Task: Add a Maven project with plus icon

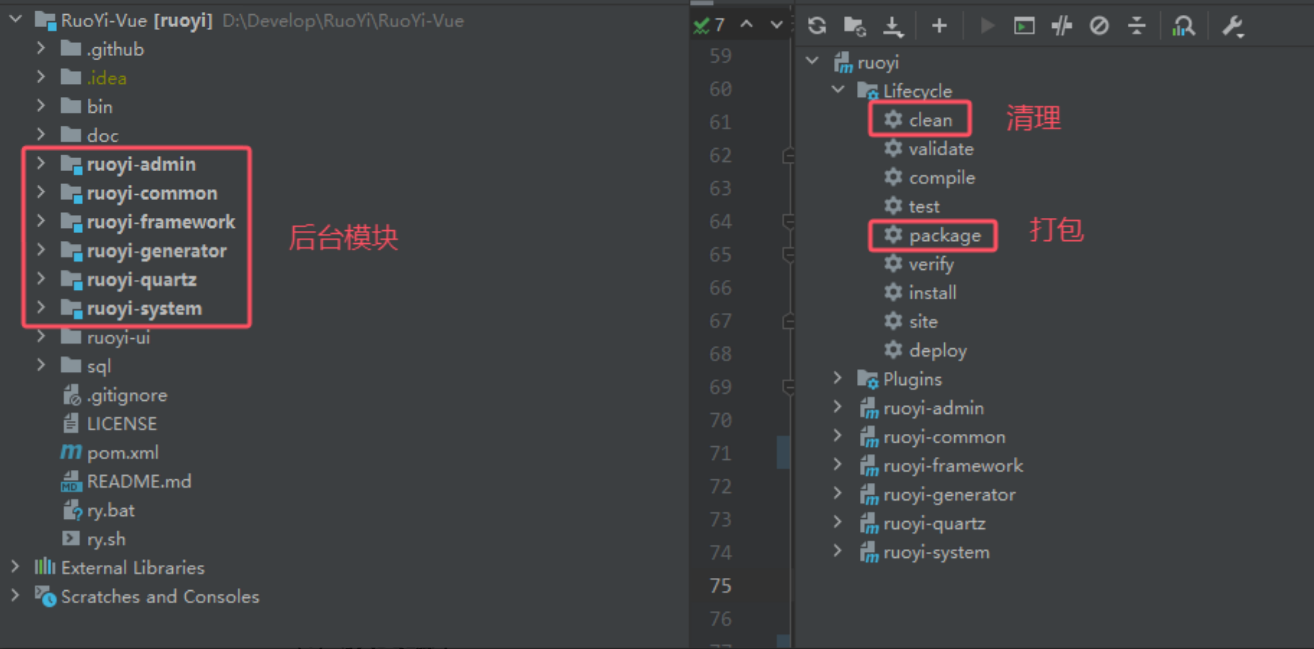Action: click(939, 26)
